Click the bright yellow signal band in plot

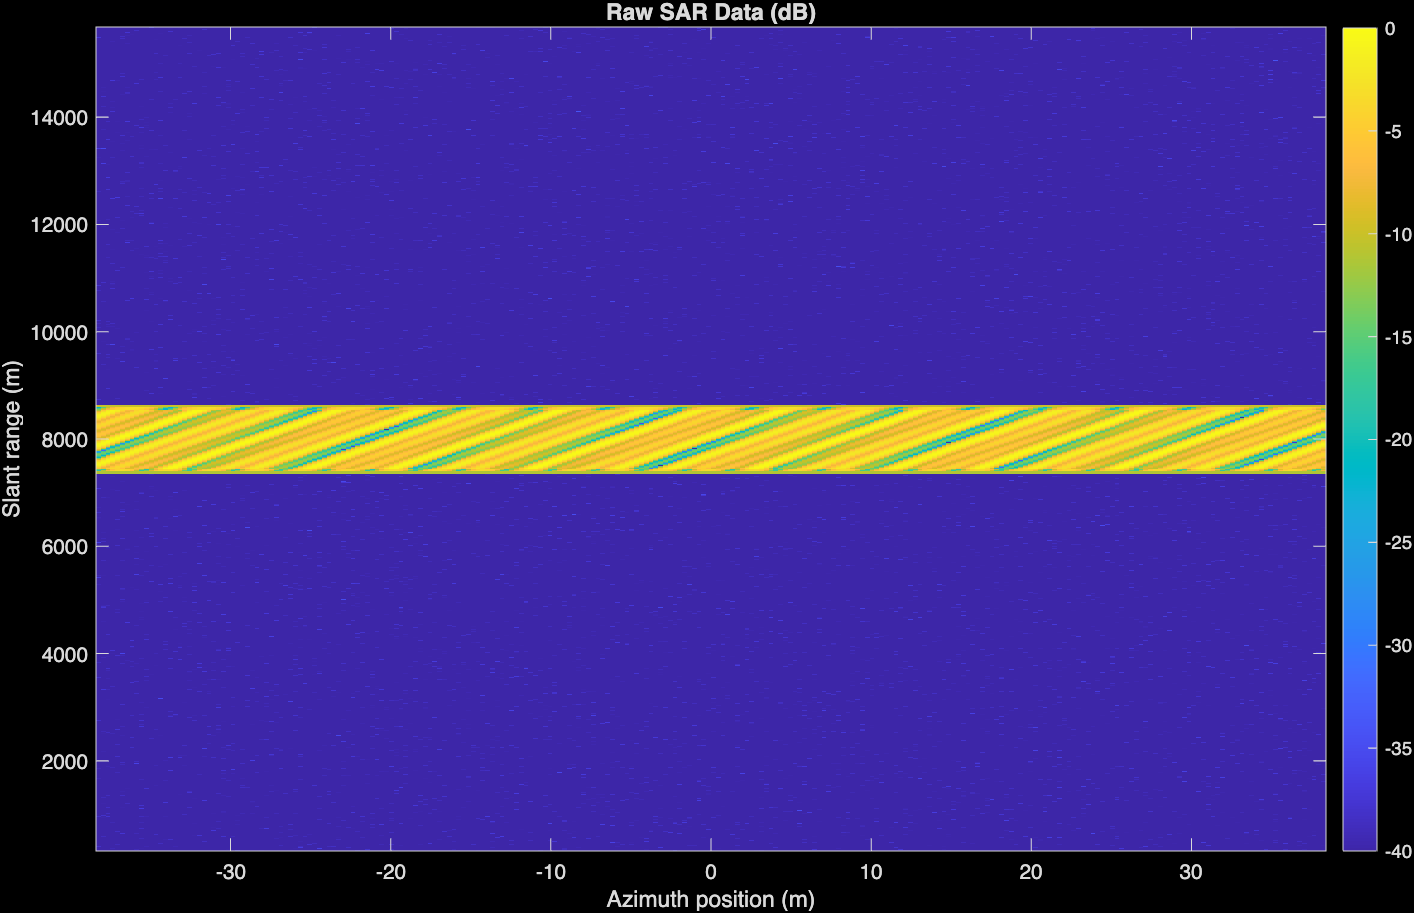coord(710,440)
